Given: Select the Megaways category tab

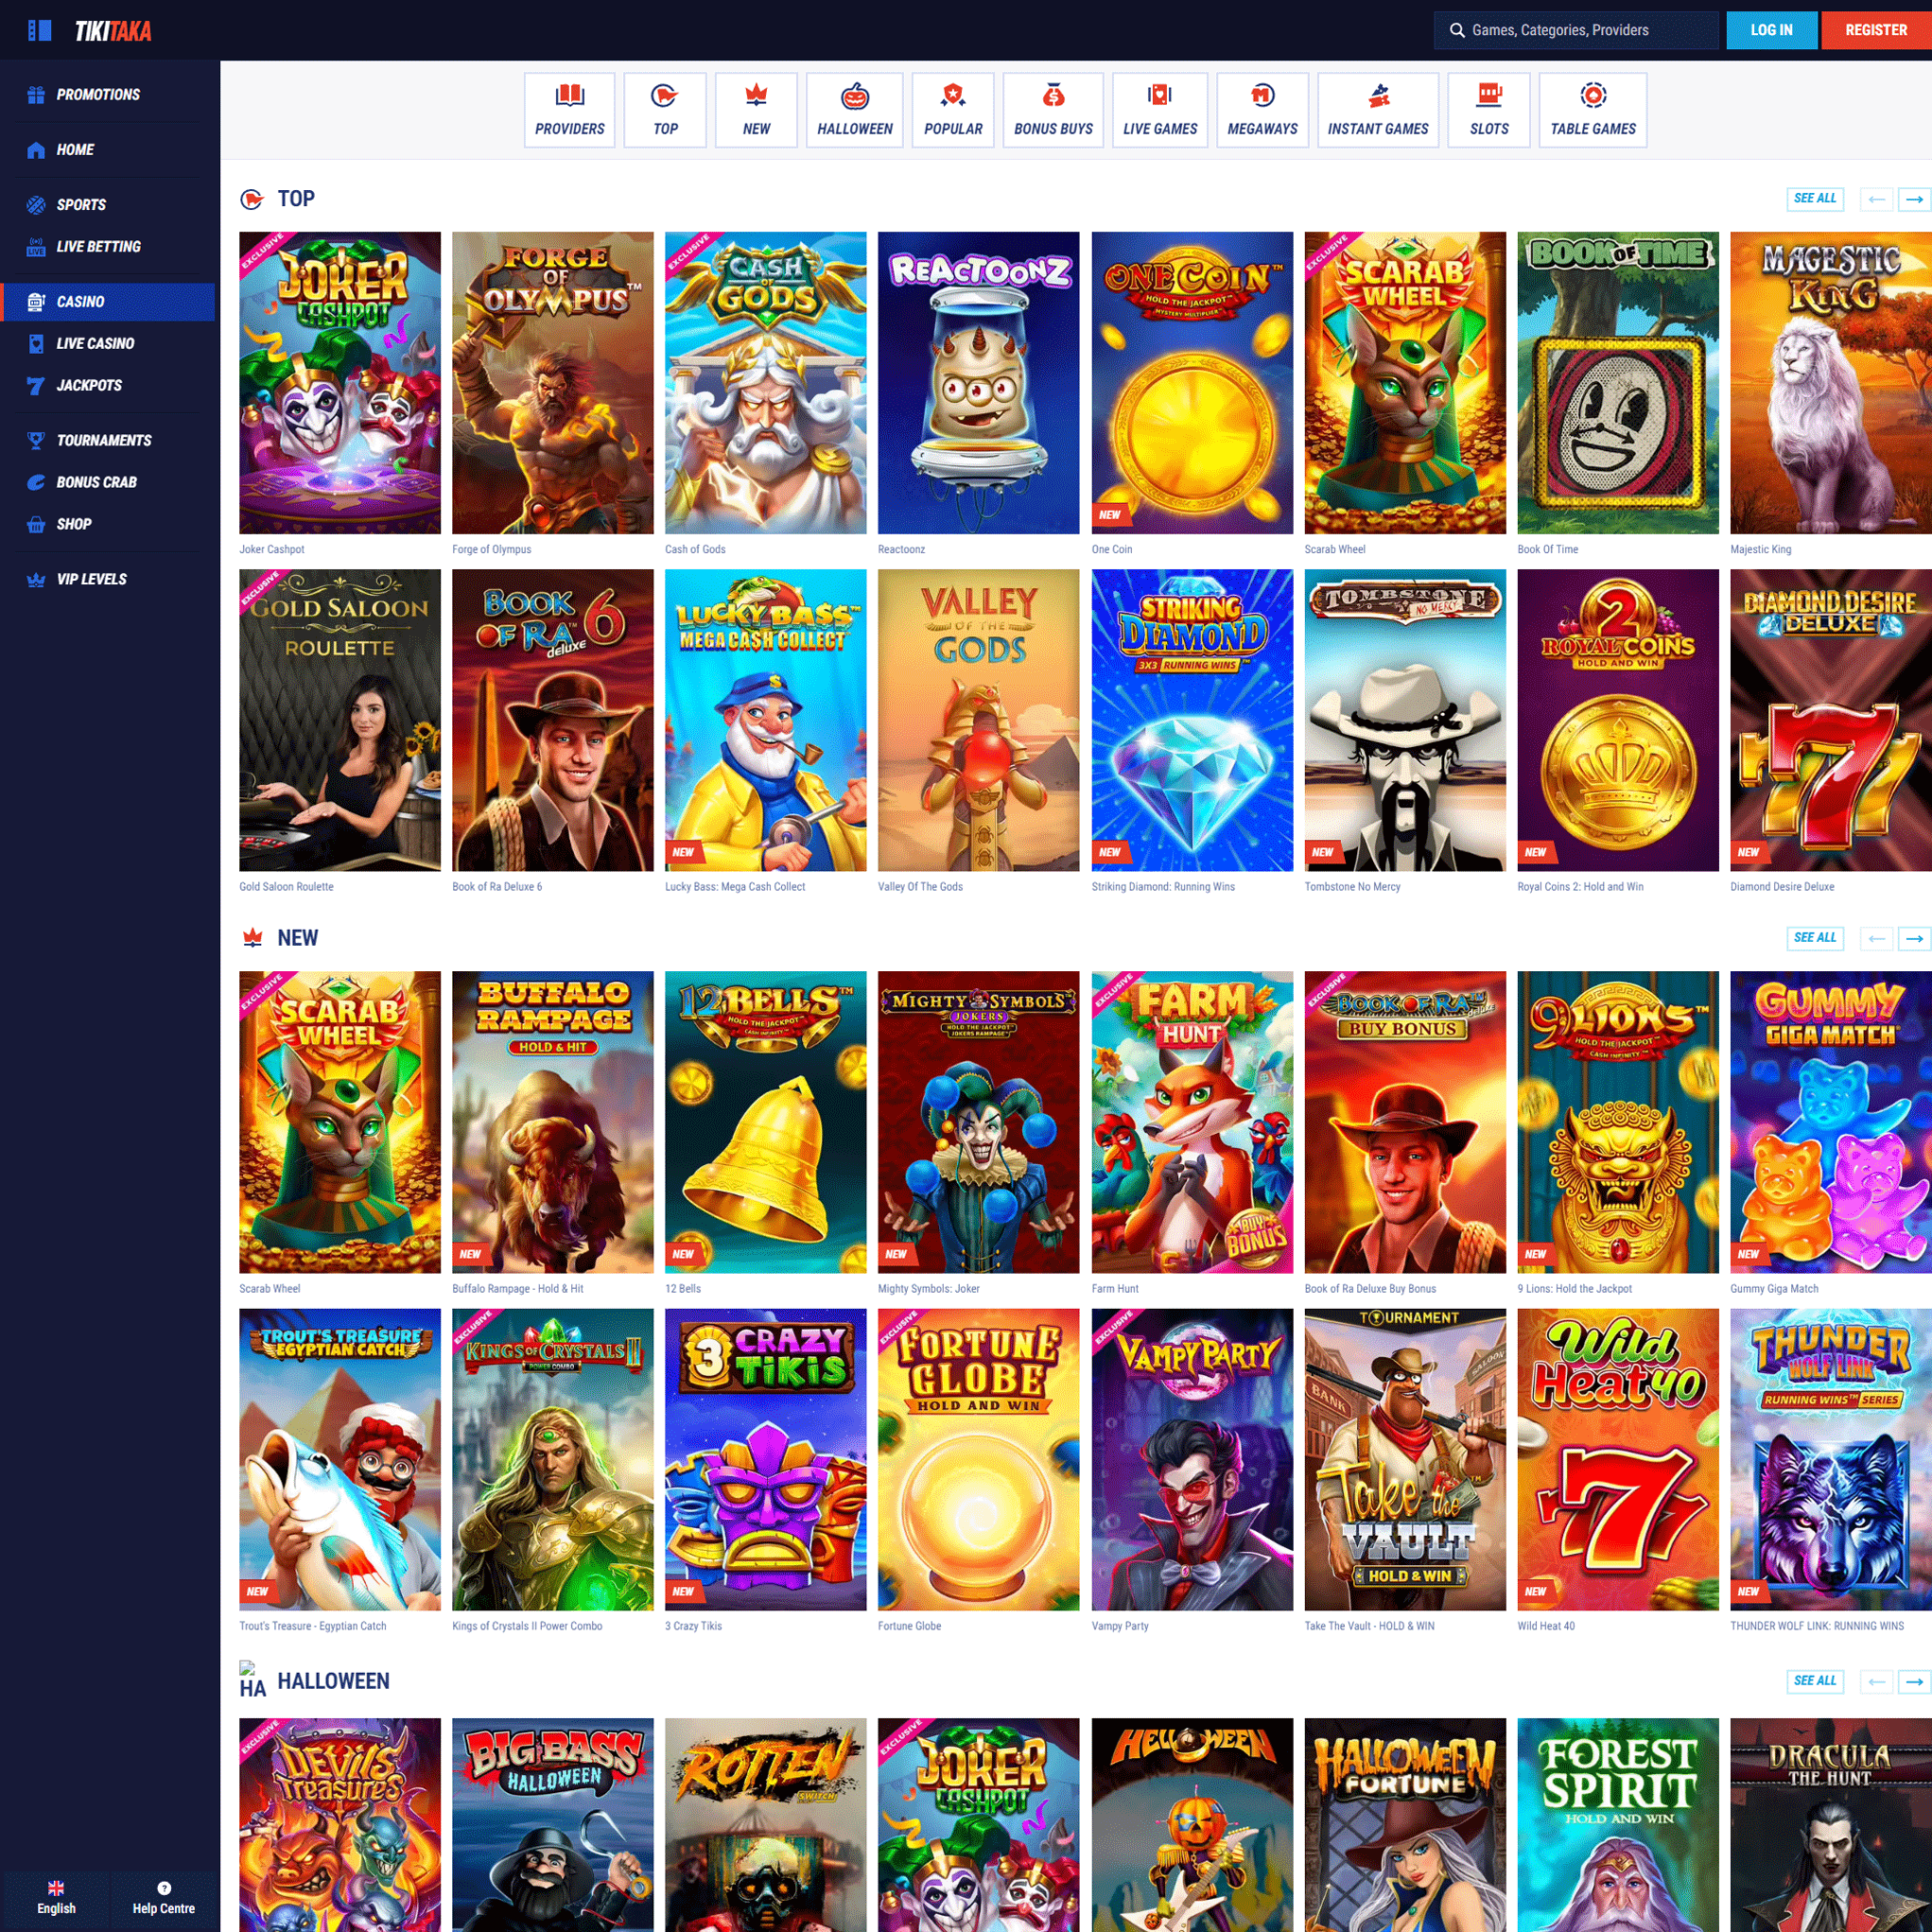Looking at the screenshot, I should (1262, 110).
